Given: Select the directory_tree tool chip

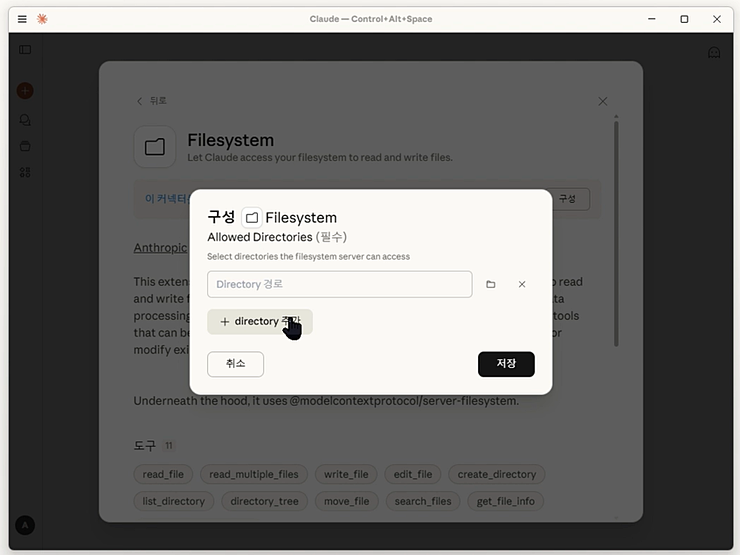Looking at the screenshot, I should [x=264, y=501].
